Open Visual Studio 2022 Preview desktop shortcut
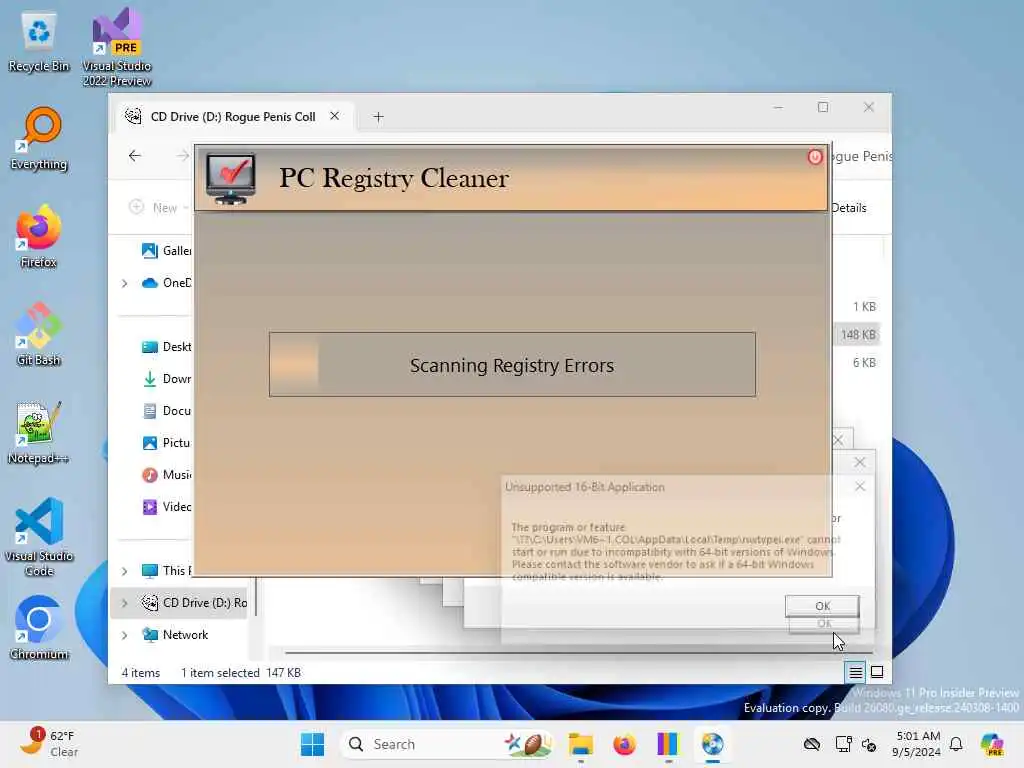The image size is (1024, 768). (117, 47)
